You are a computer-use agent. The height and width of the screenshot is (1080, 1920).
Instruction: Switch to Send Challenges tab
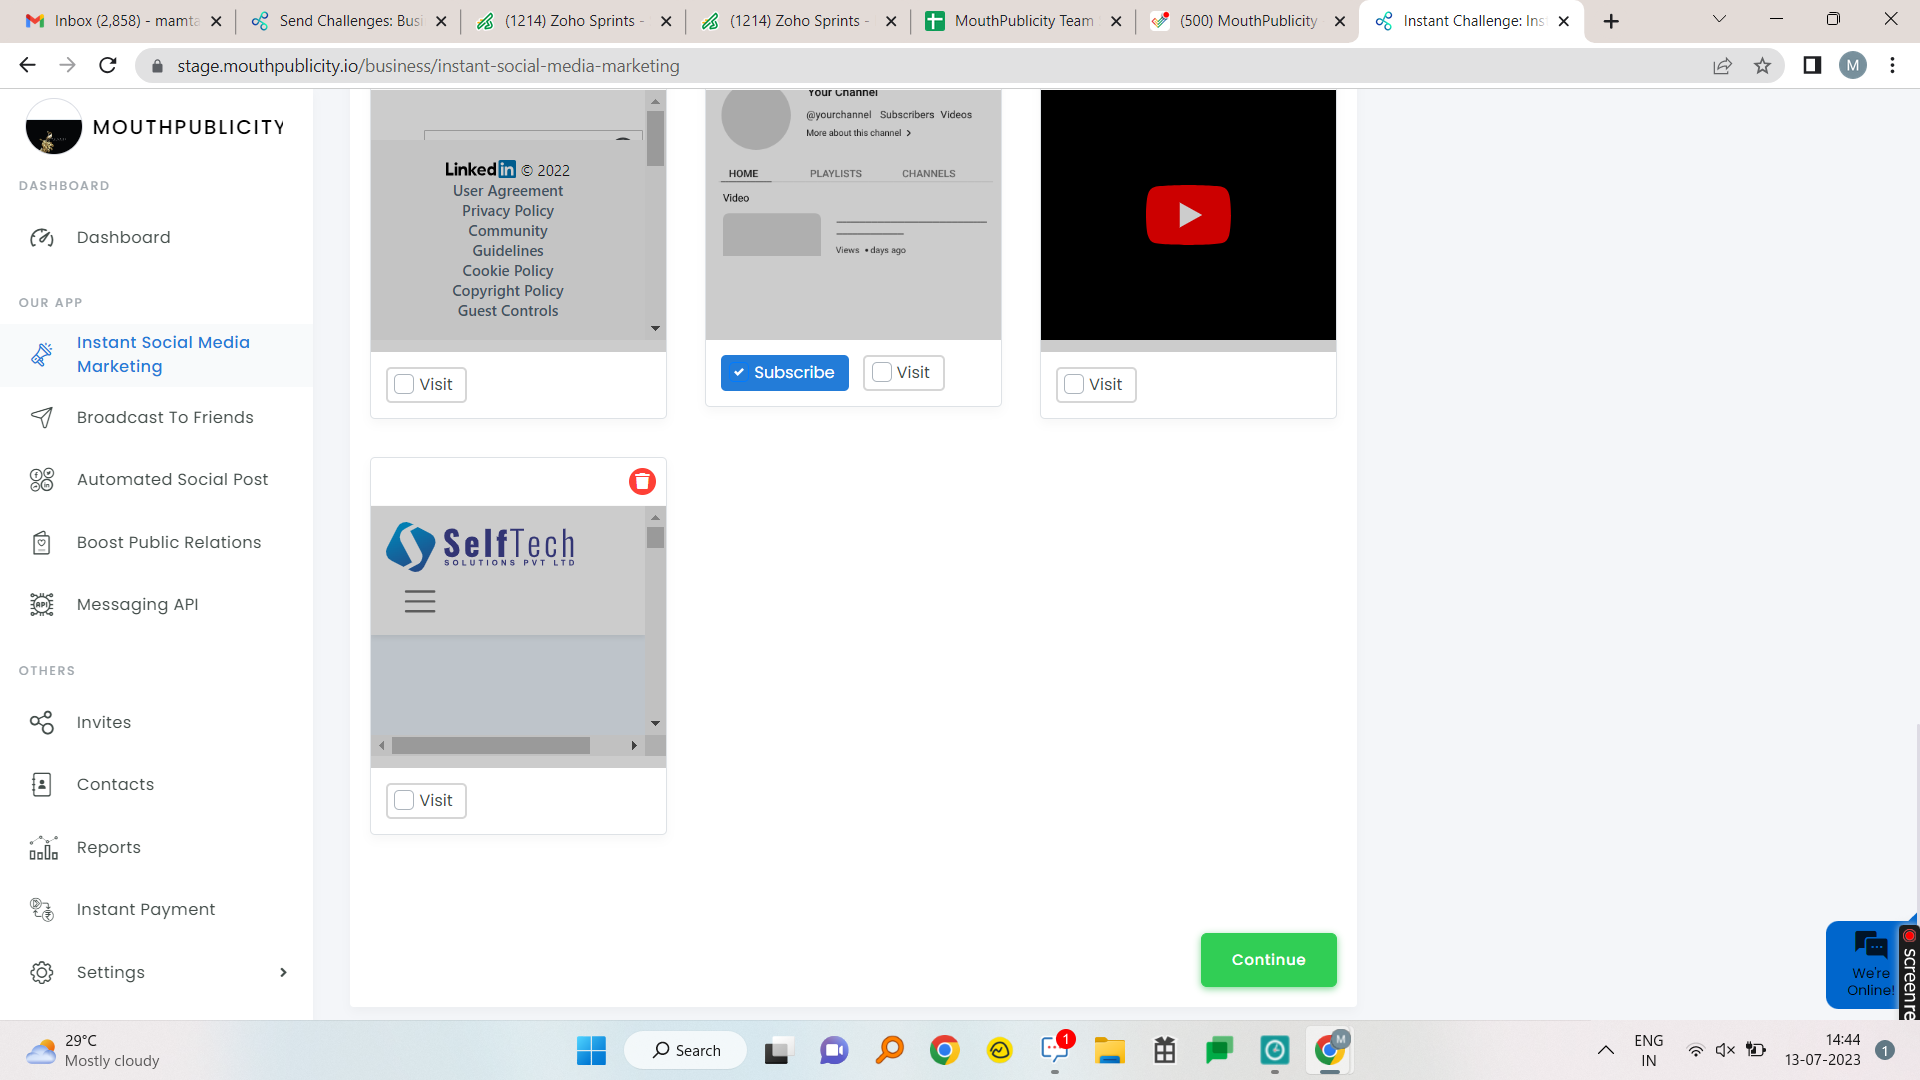click(x=349, y=21)
